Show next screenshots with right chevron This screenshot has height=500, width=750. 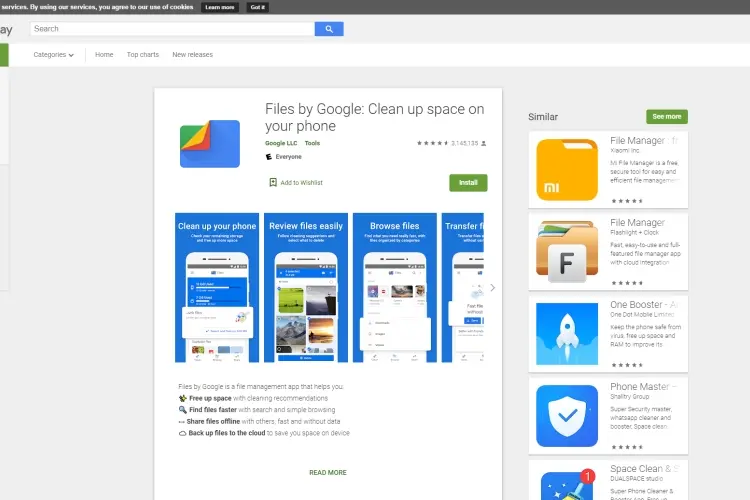tap(493, 288)
